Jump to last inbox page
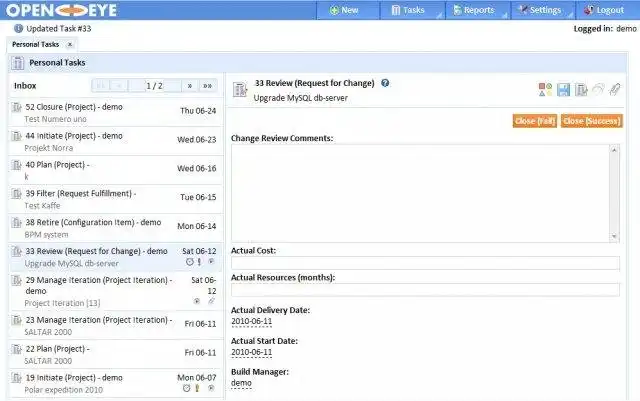 point(208,86)
